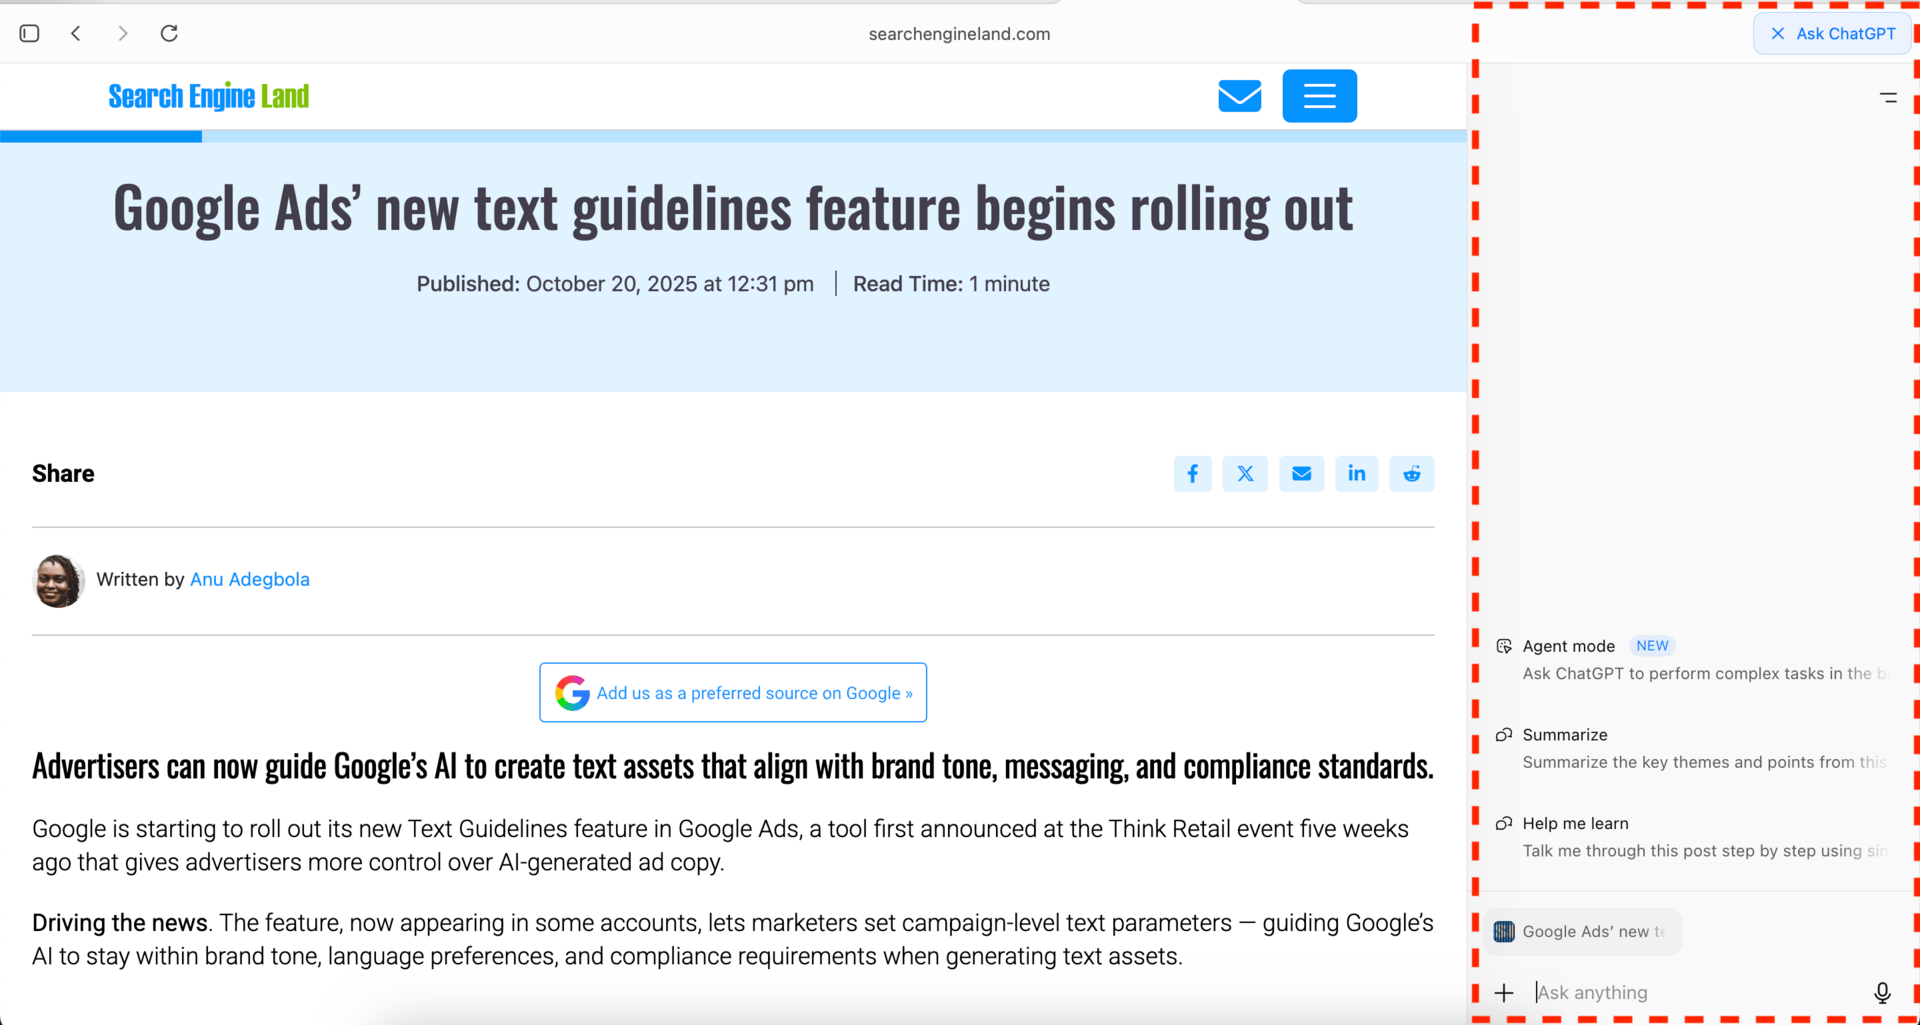Click the Share label
The image size is (1920, 1025).
(x=63, y=474)
